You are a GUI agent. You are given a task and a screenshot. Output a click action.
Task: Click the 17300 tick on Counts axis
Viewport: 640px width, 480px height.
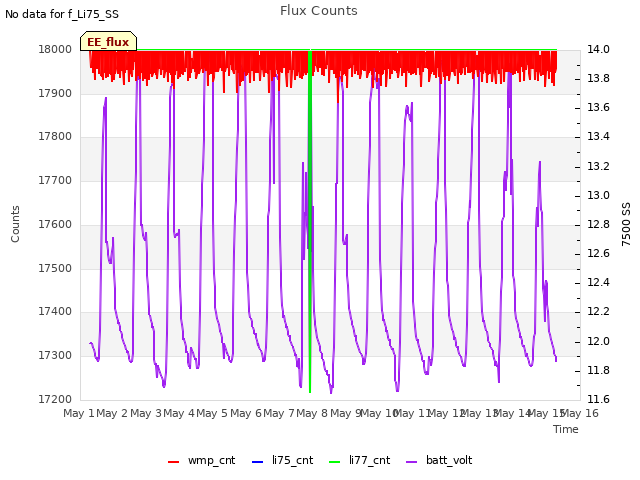pos(55,356)
